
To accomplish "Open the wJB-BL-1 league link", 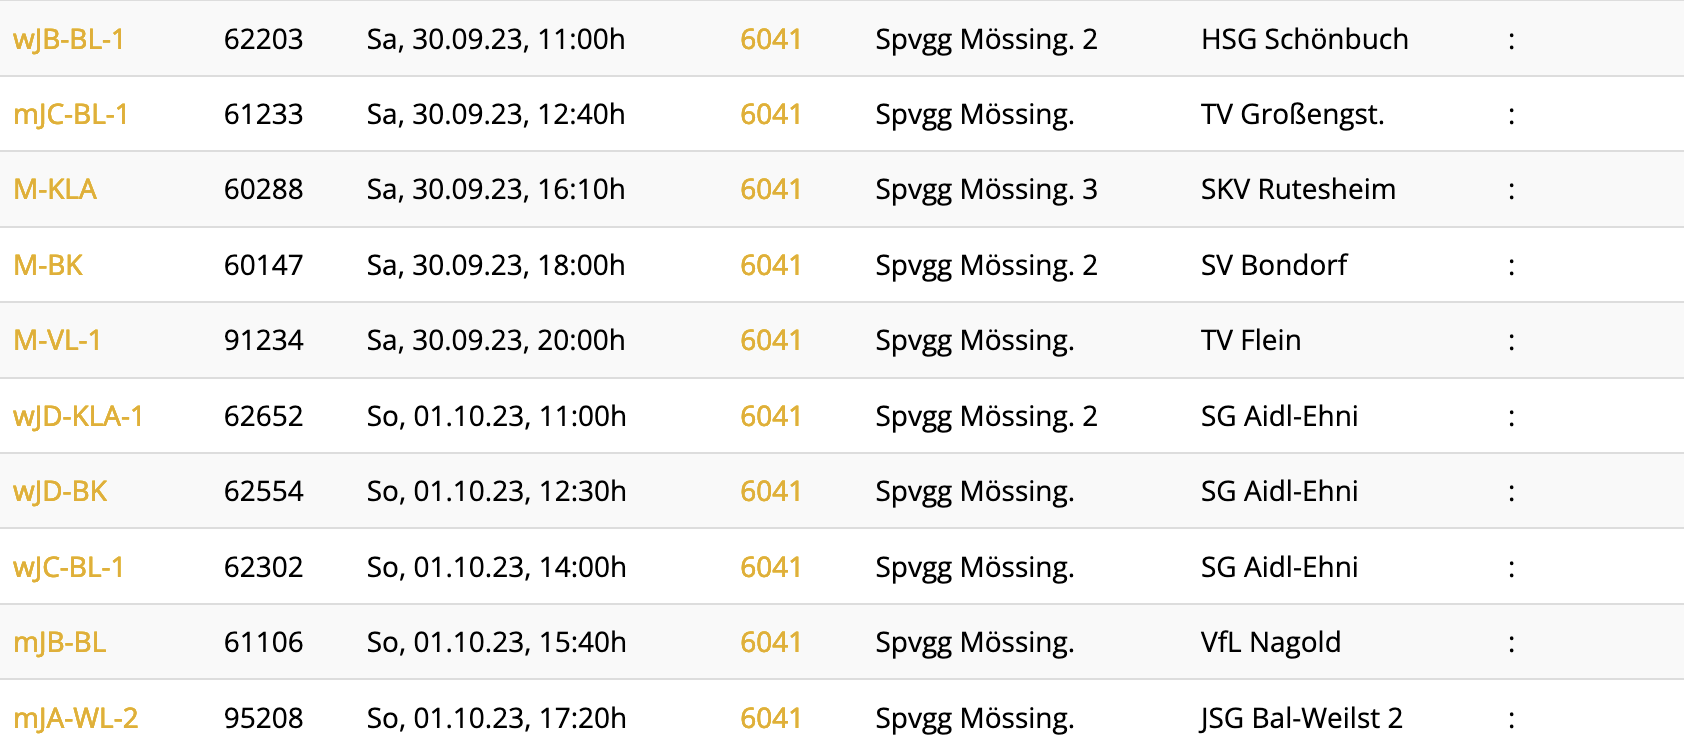I will (x=69, y=40).
